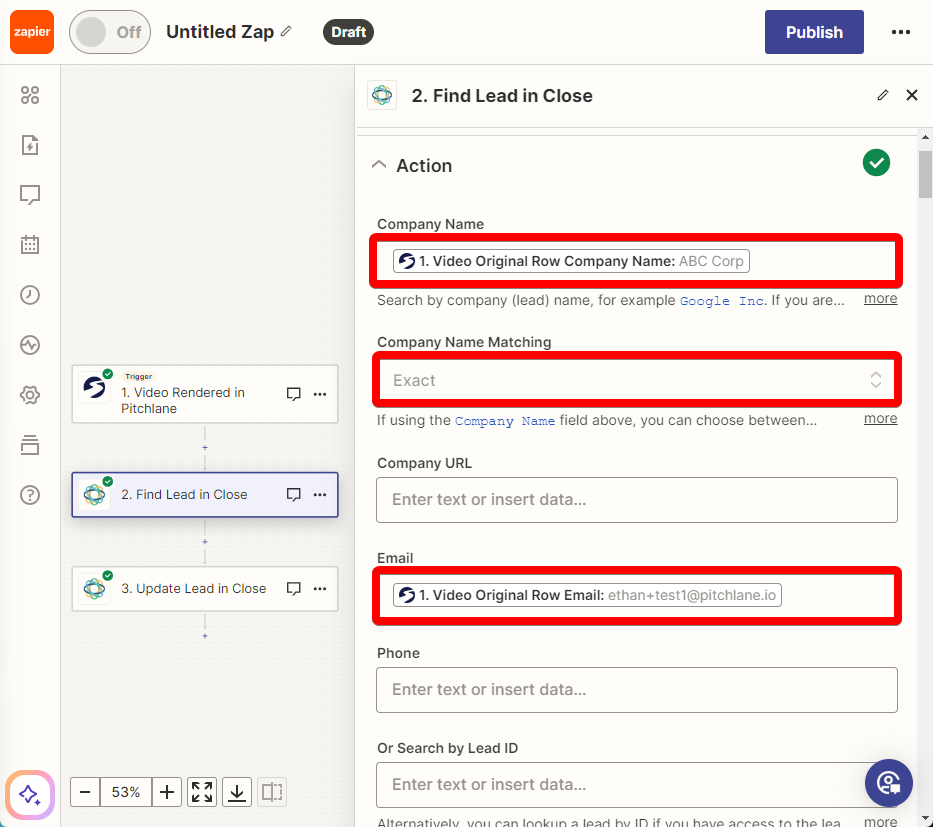933x827 pixels.
Task: Open comment icon on Update Lead step
Action: (293, 588)
